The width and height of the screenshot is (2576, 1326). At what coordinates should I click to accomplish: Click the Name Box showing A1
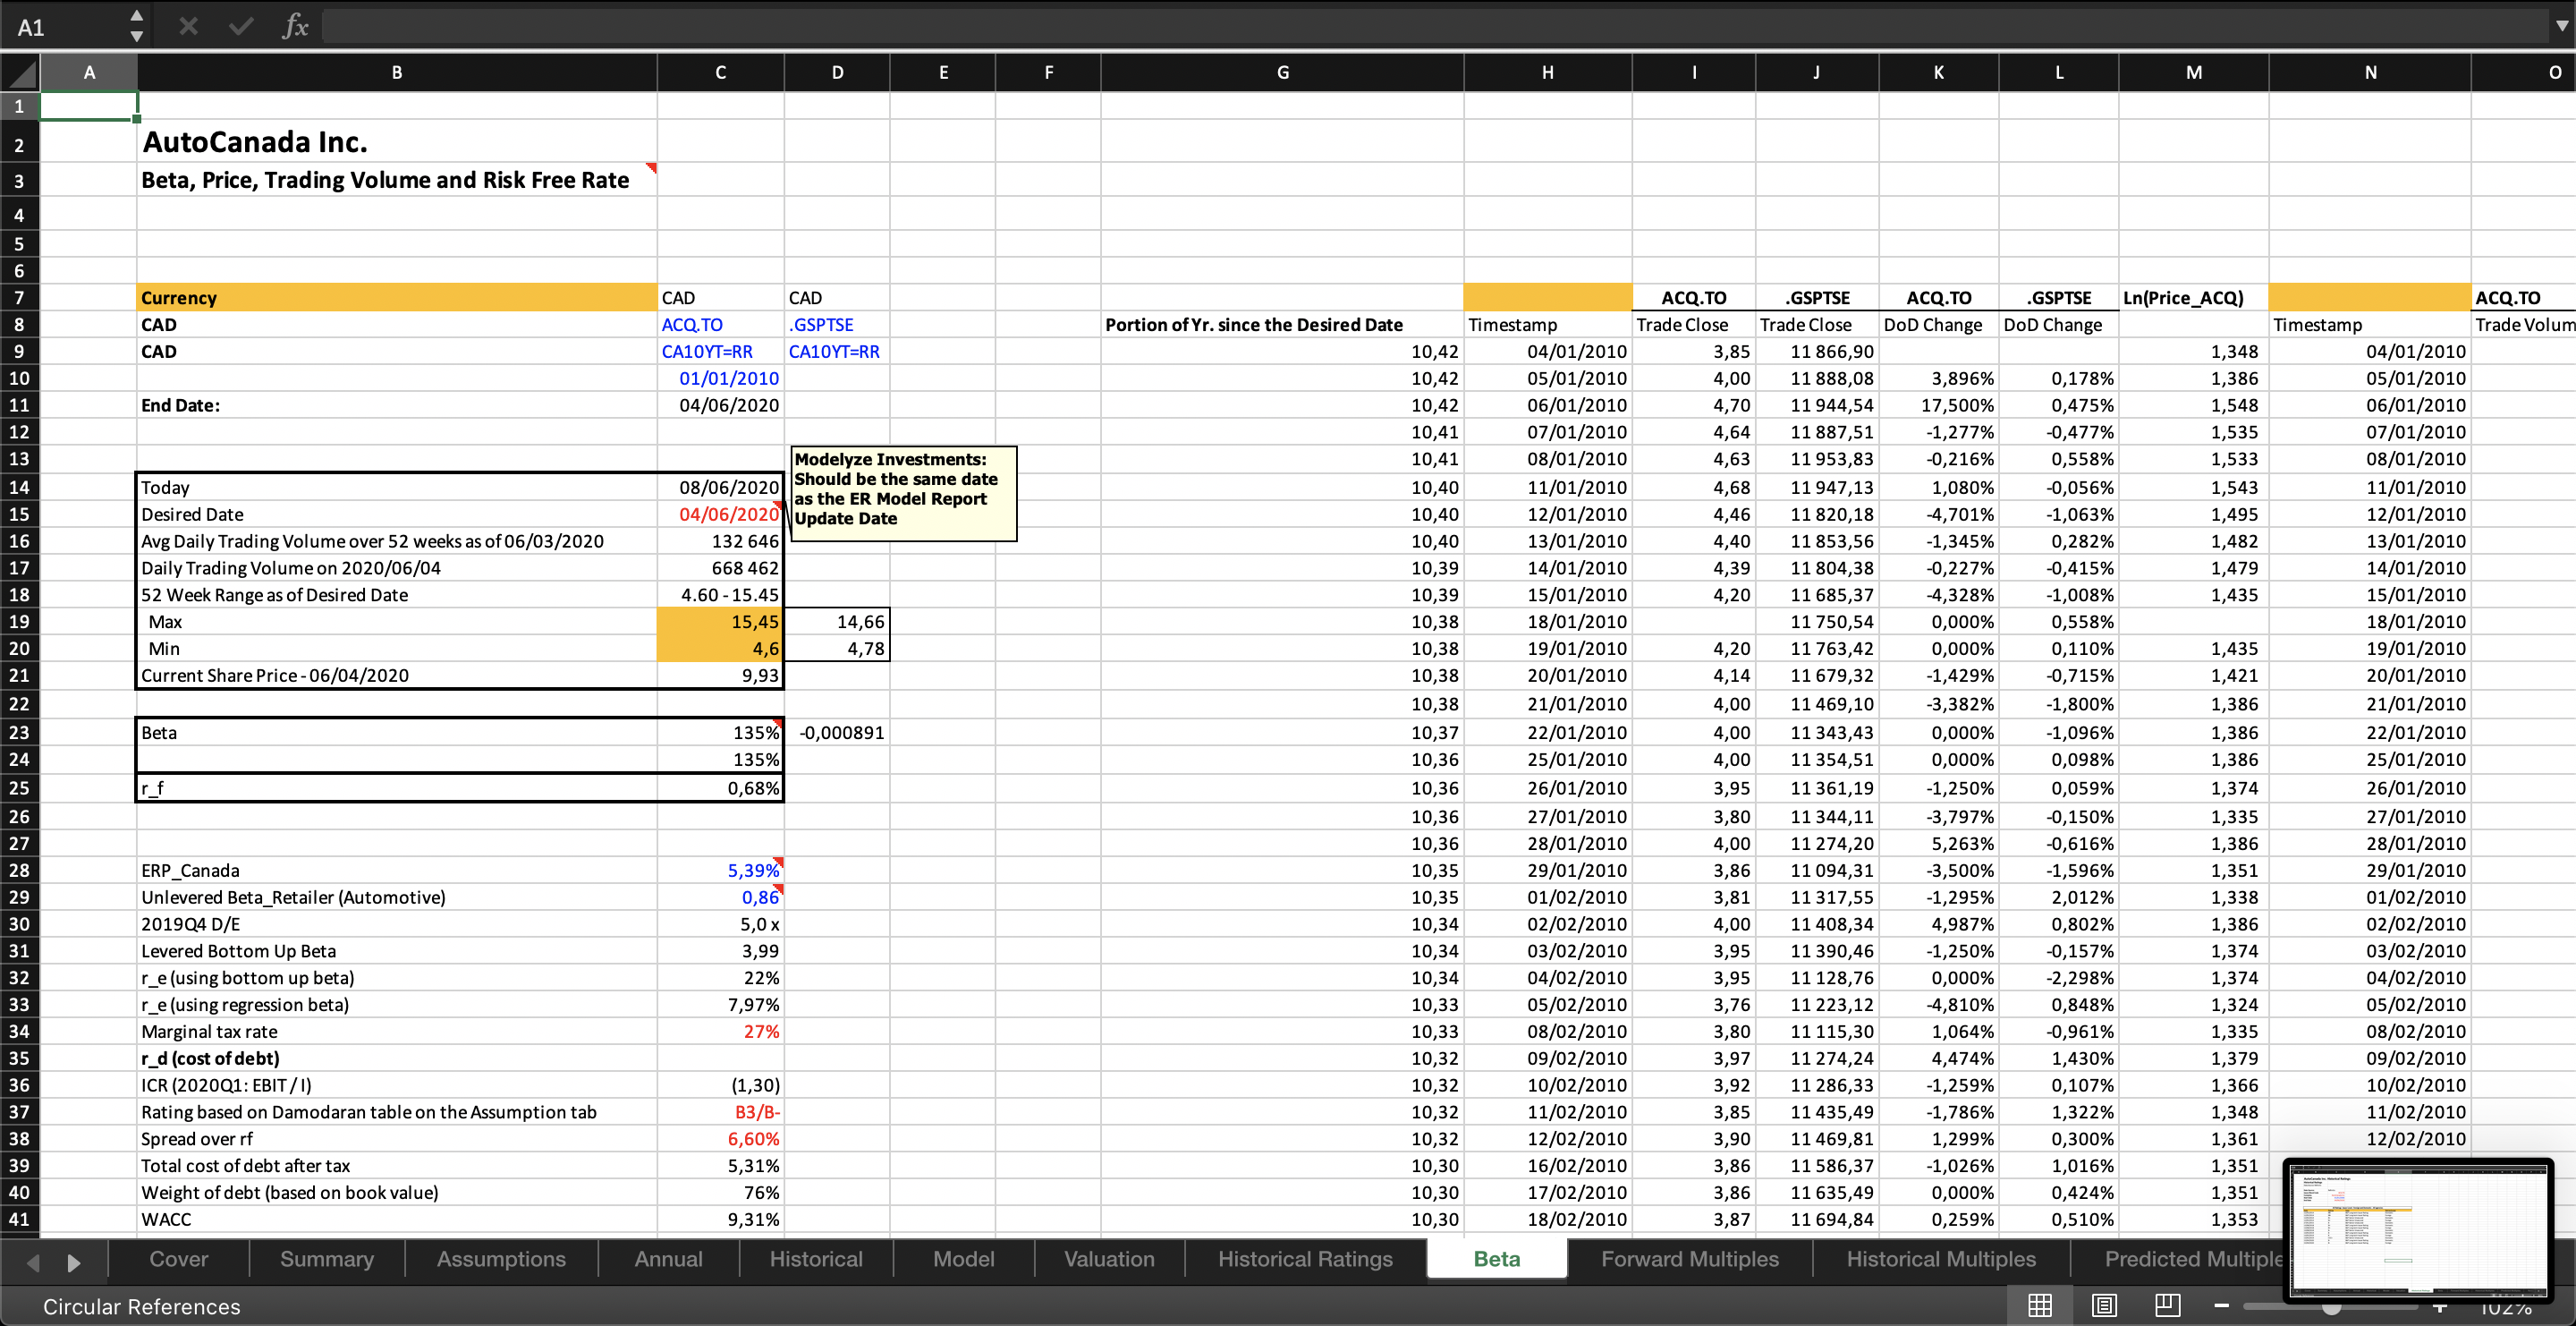[65, 26]
